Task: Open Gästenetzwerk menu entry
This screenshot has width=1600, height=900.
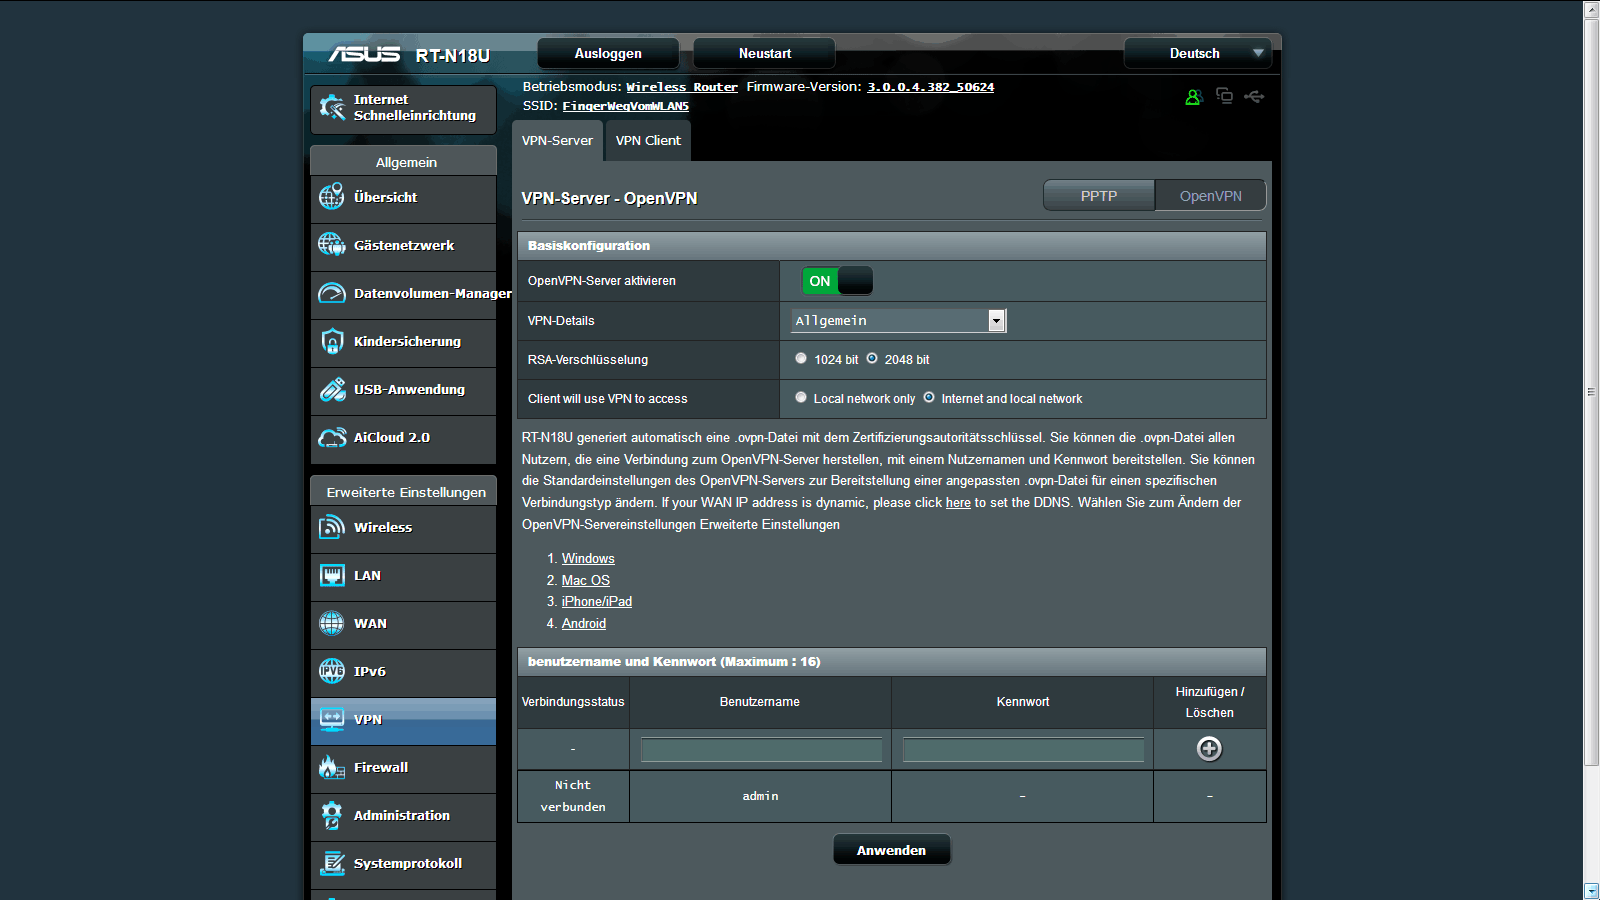Action: pyautogui.click(x=404, y=245)
